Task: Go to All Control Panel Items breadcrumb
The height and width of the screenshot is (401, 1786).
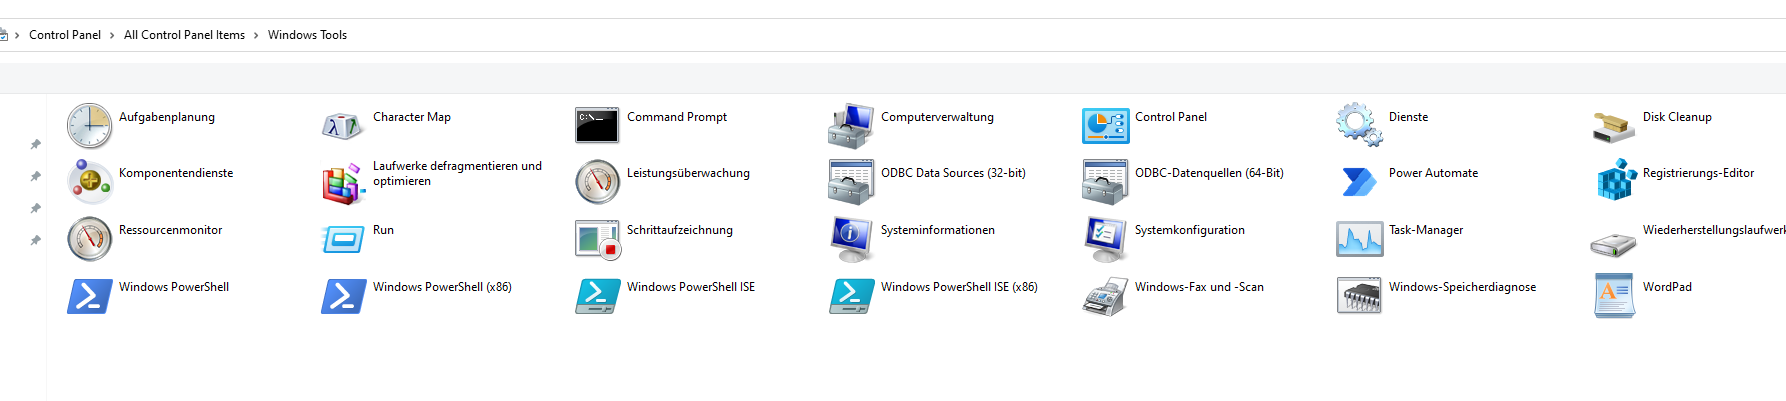Action: pos(184,35)
